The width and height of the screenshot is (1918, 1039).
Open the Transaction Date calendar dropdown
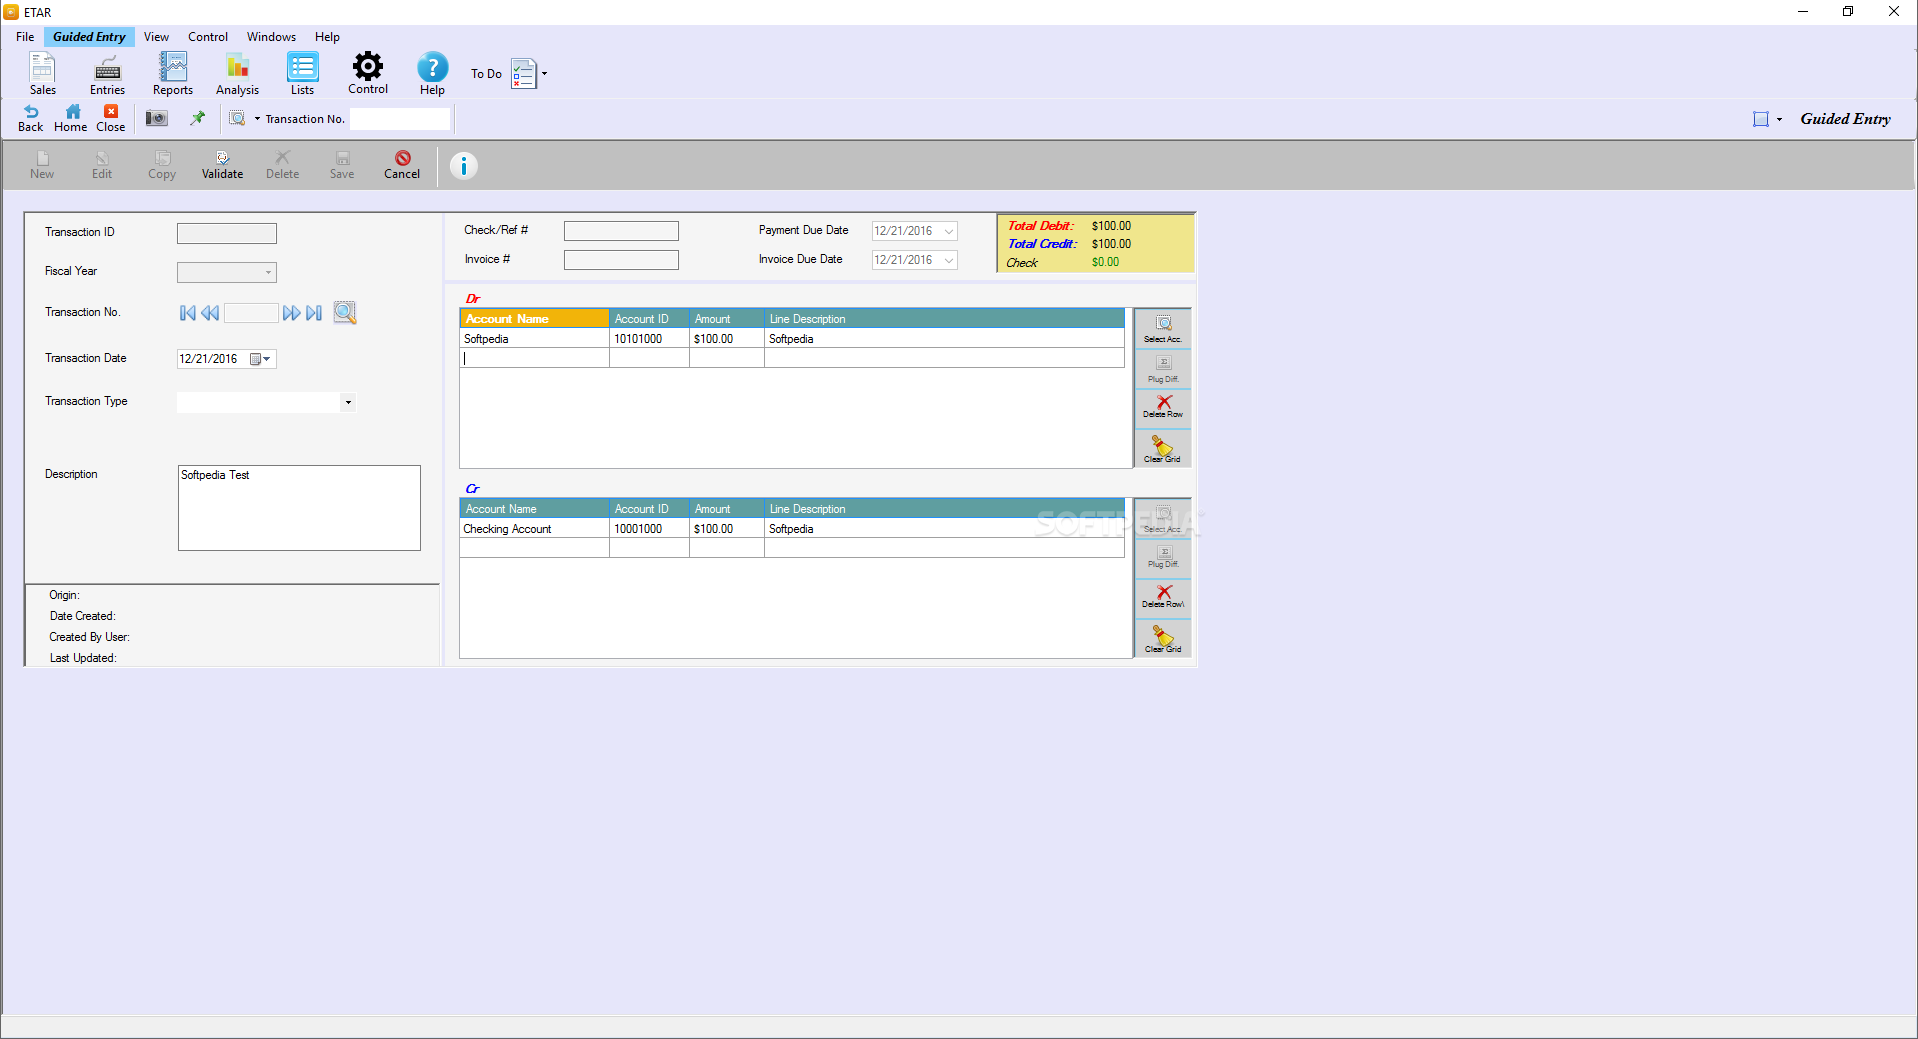pyautogui.click(x=260, y=359)
